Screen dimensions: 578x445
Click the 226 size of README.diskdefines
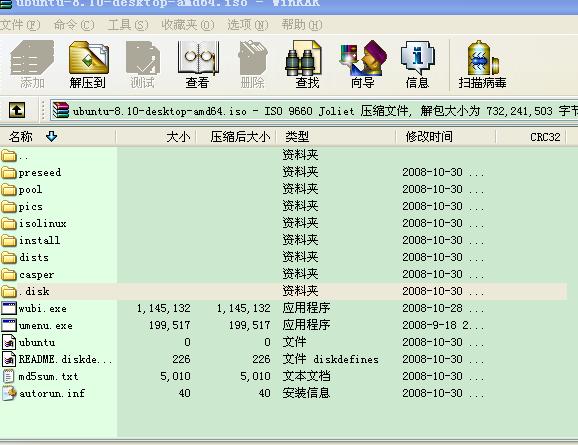[181, 359]
